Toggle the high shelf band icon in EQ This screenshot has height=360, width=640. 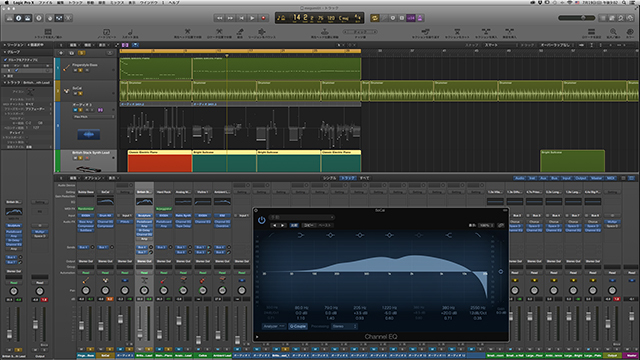click(449, 235)
